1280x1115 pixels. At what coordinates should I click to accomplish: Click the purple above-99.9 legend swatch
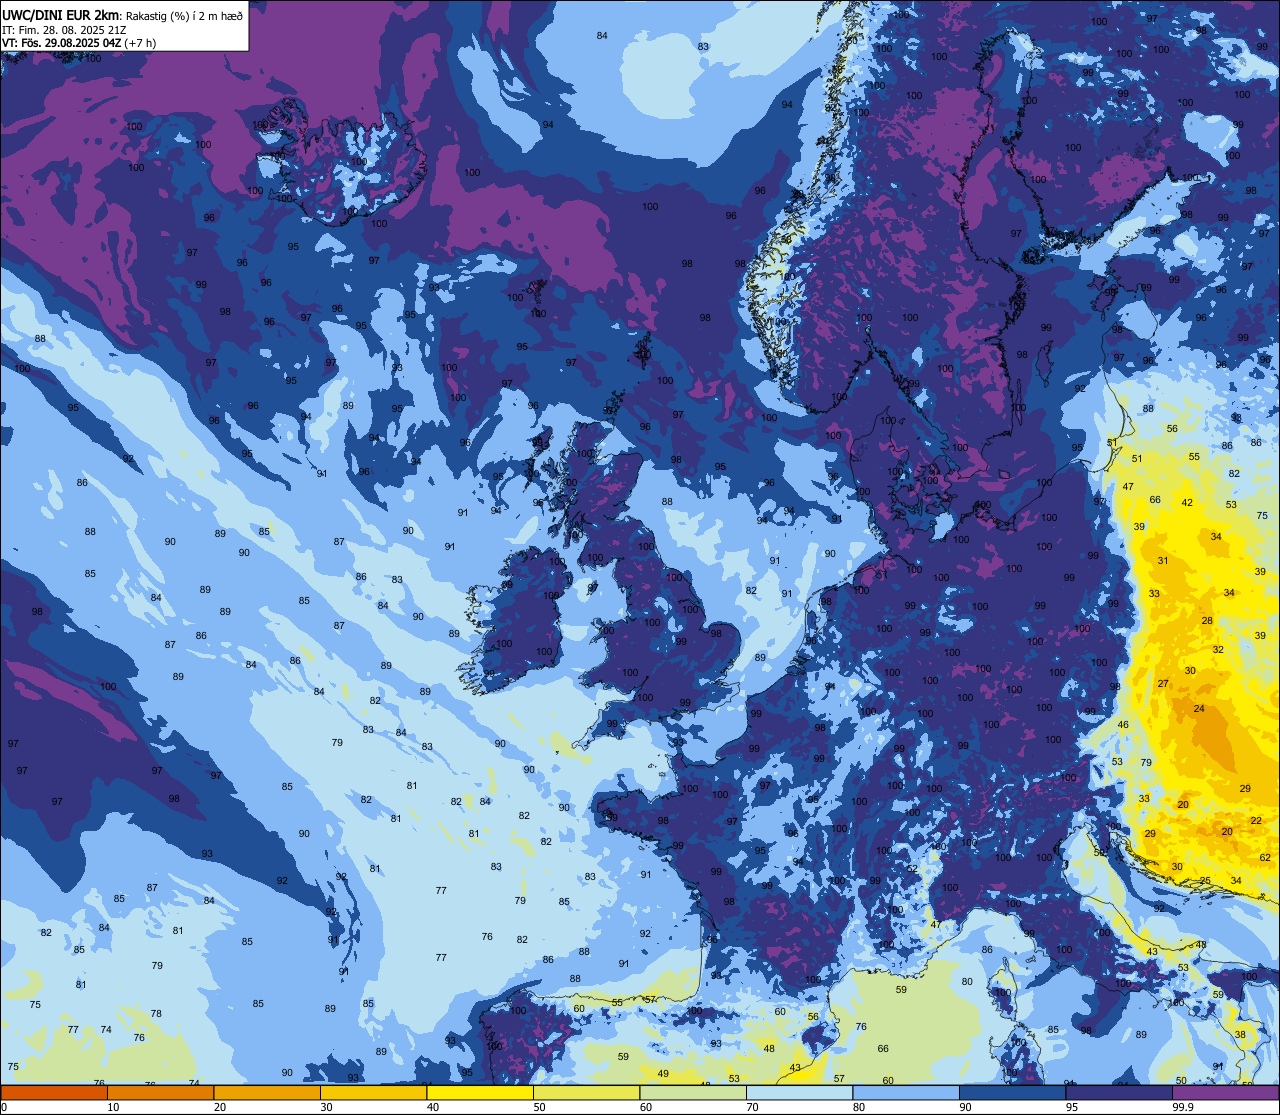point(1225,1093)
